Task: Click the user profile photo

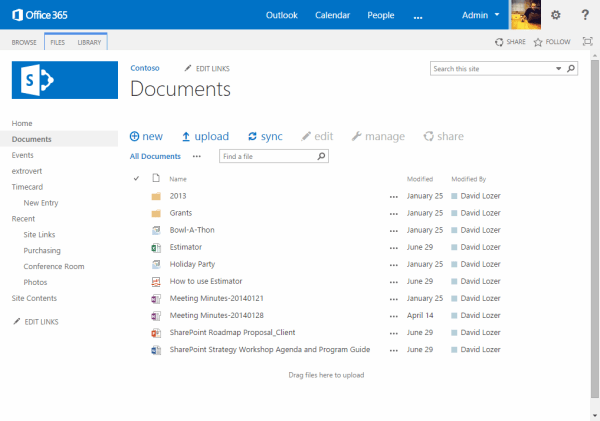Action: coord(526,15)
